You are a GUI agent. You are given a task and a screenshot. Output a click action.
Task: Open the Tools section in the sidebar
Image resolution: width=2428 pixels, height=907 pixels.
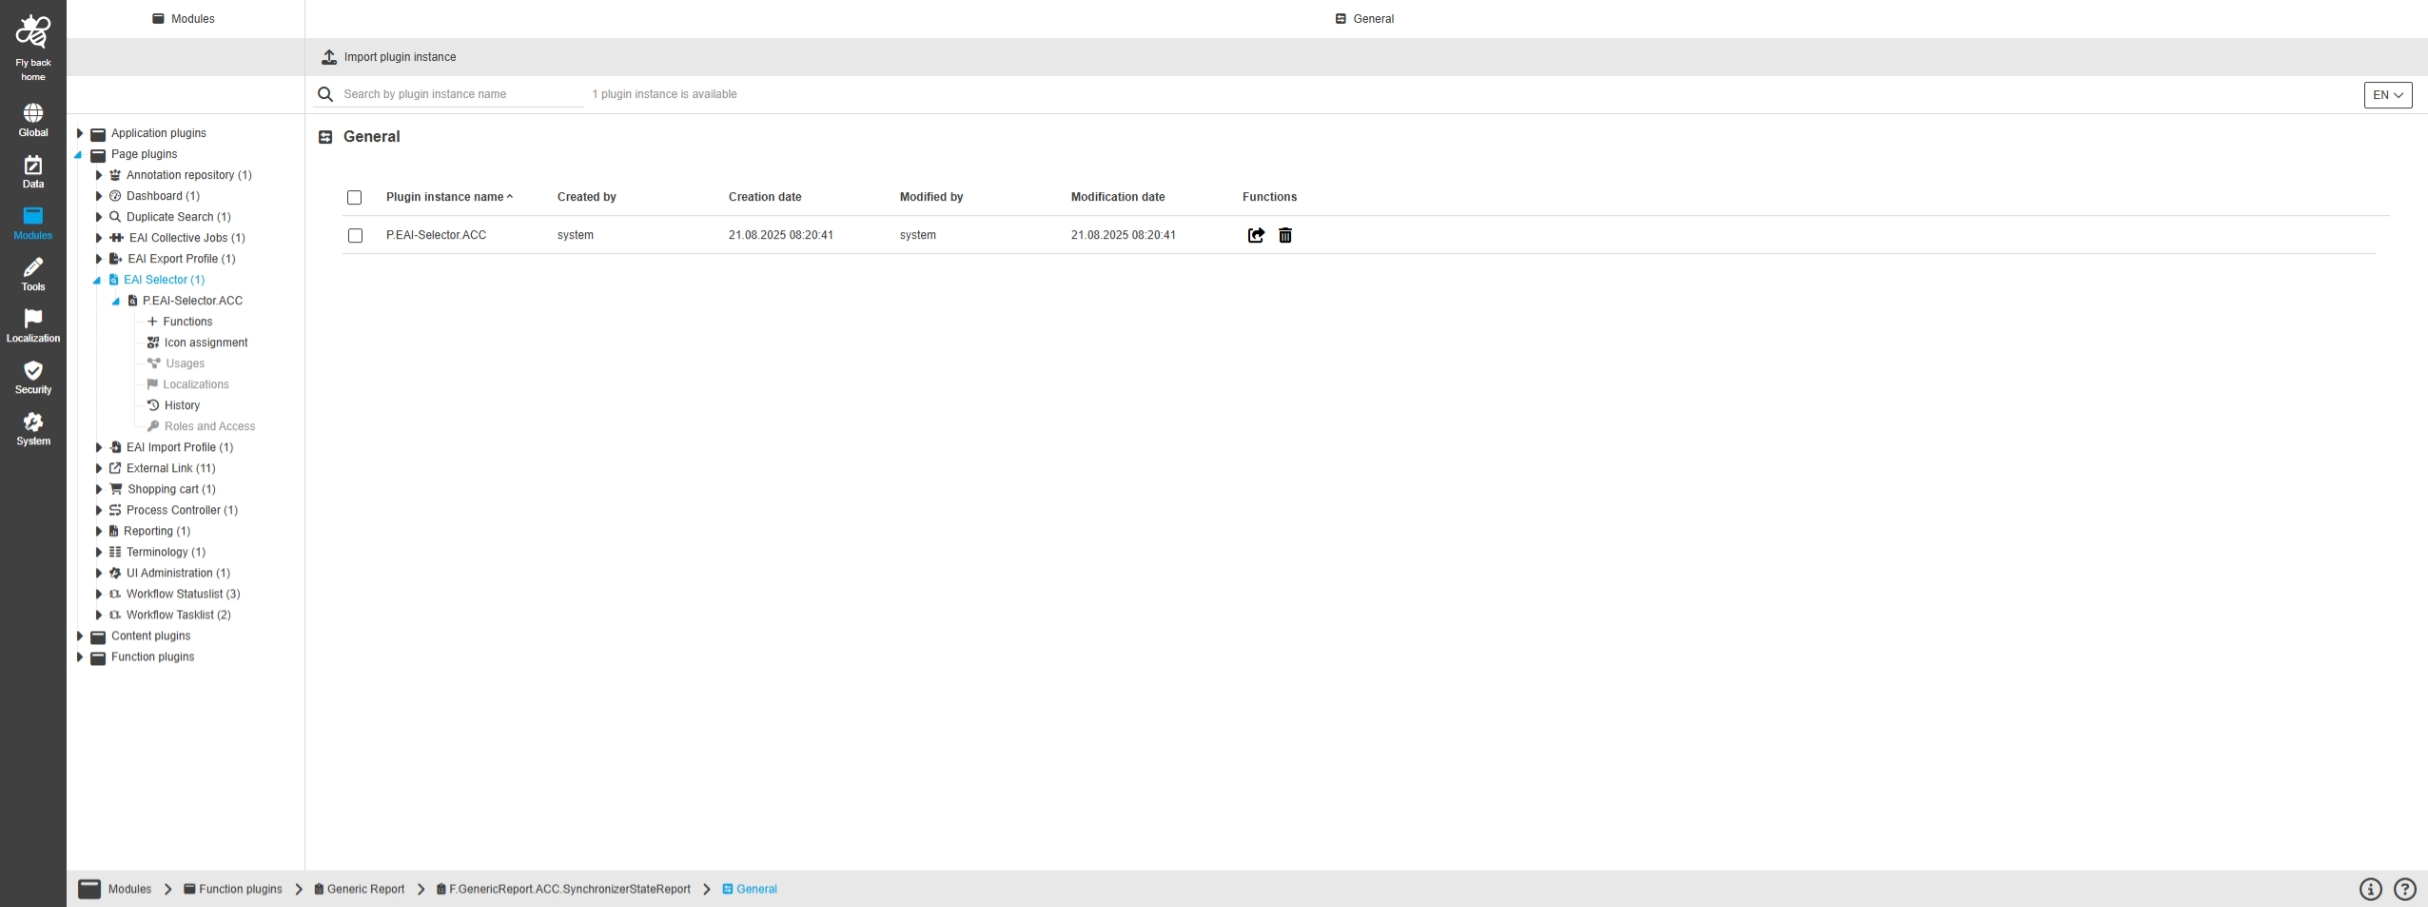tap(33, 275)
